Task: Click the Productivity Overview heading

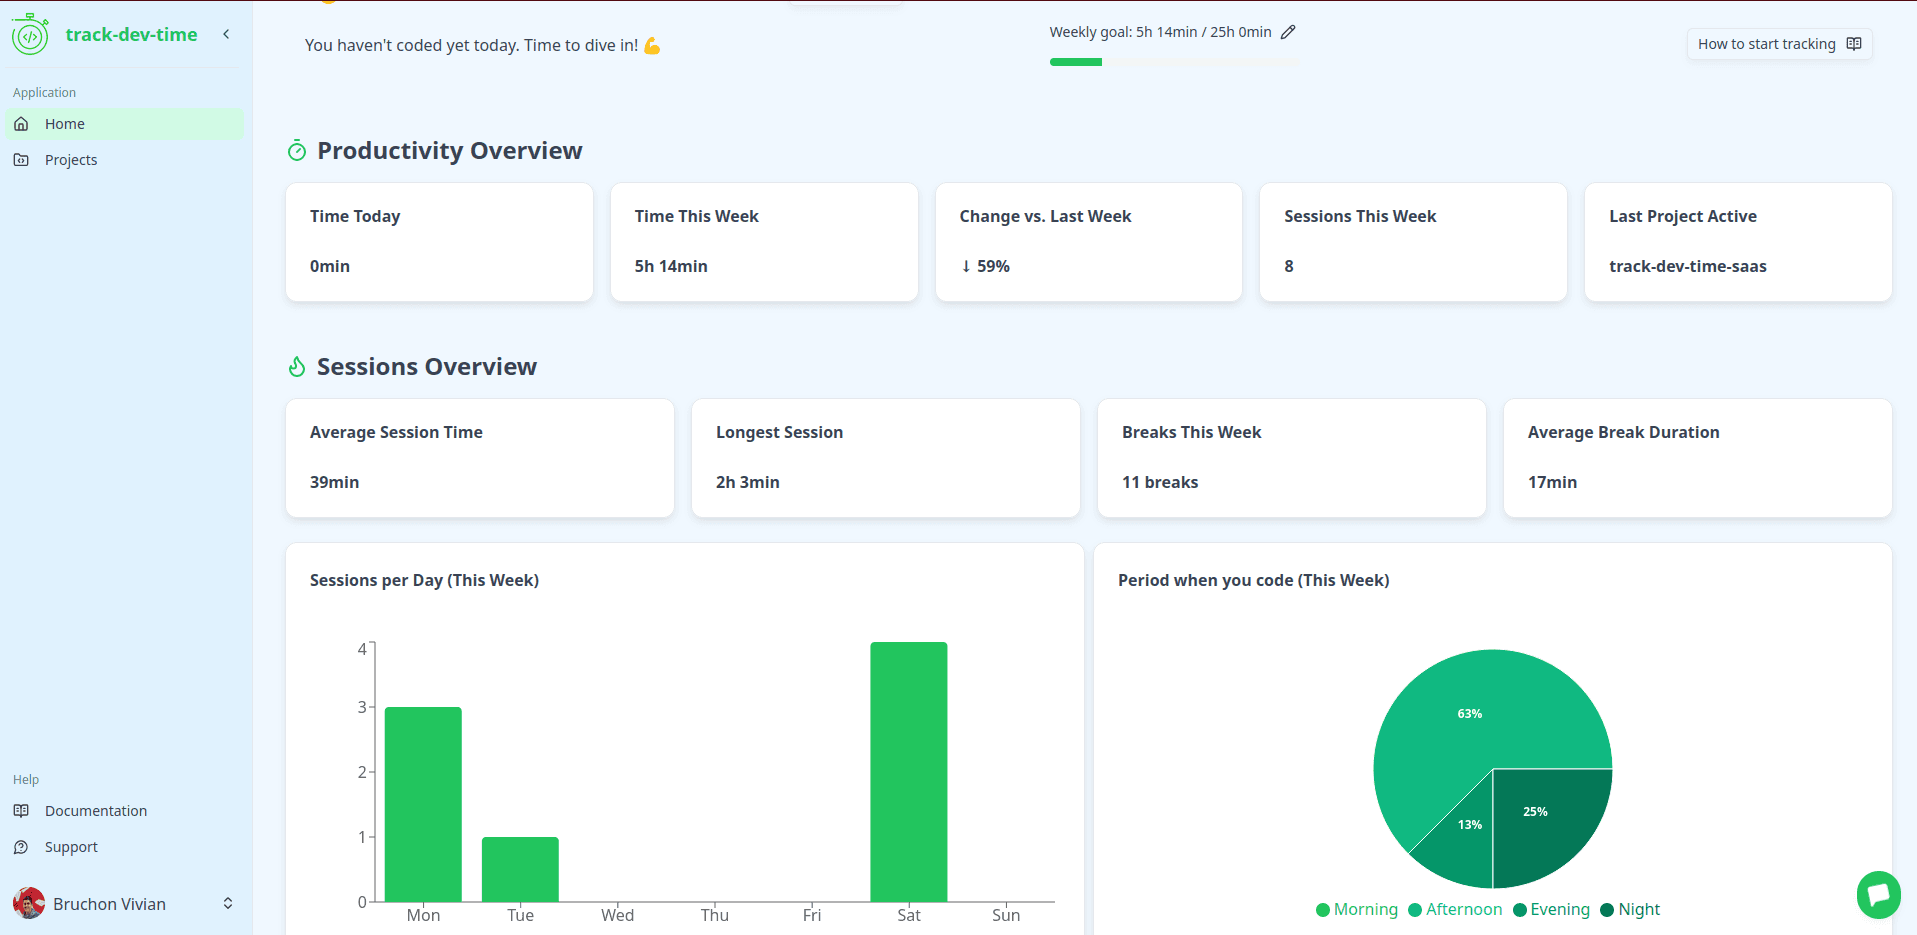Action: (449, 151)
